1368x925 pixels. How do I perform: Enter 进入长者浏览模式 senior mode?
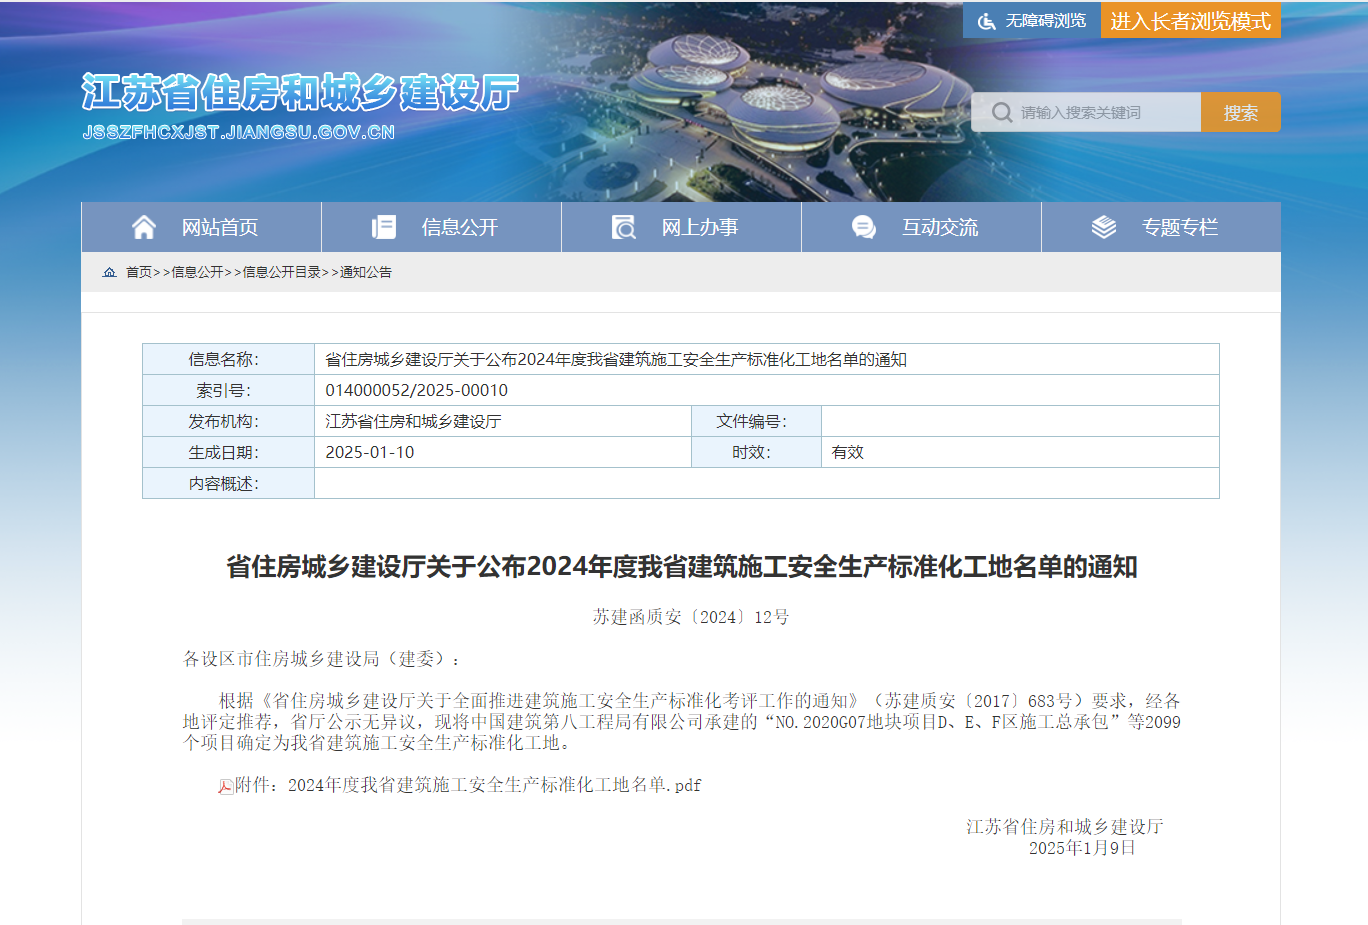tap(1191, 21)
